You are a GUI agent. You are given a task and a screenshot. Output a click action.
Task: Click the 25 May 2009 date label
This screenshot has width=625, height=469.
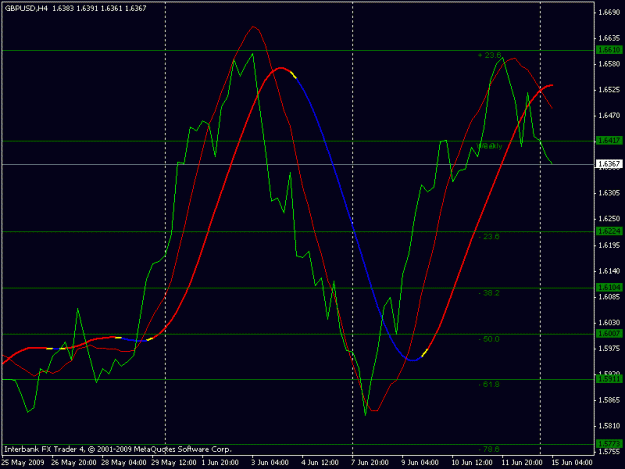point(23,463)
